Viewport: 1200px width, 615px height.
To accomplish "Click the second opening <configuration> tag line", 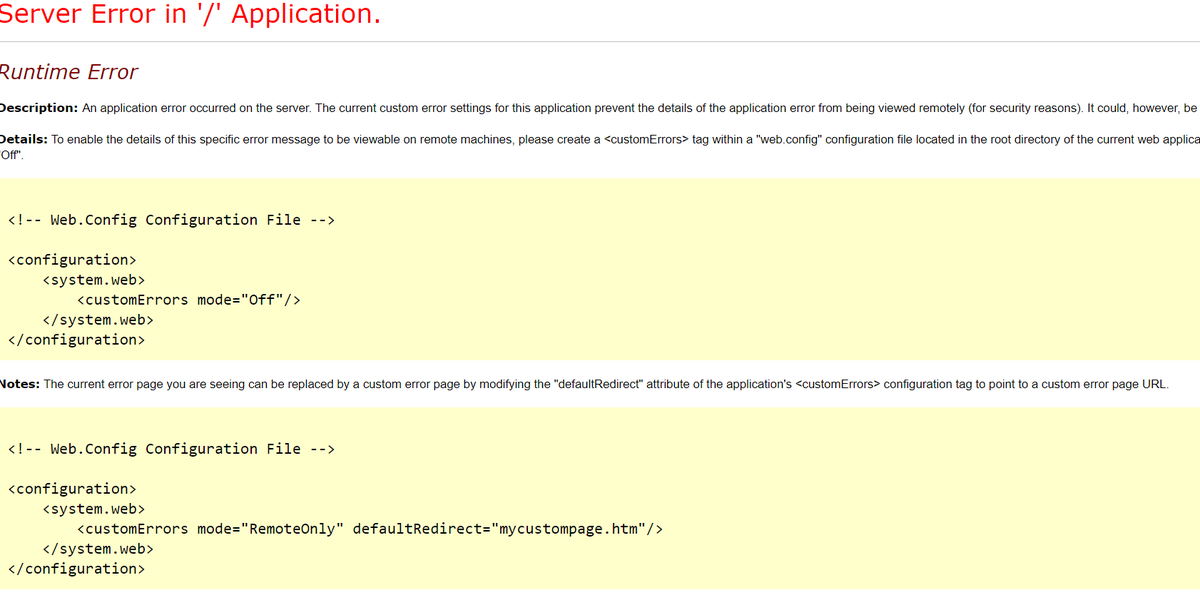I will coord(71,489).
